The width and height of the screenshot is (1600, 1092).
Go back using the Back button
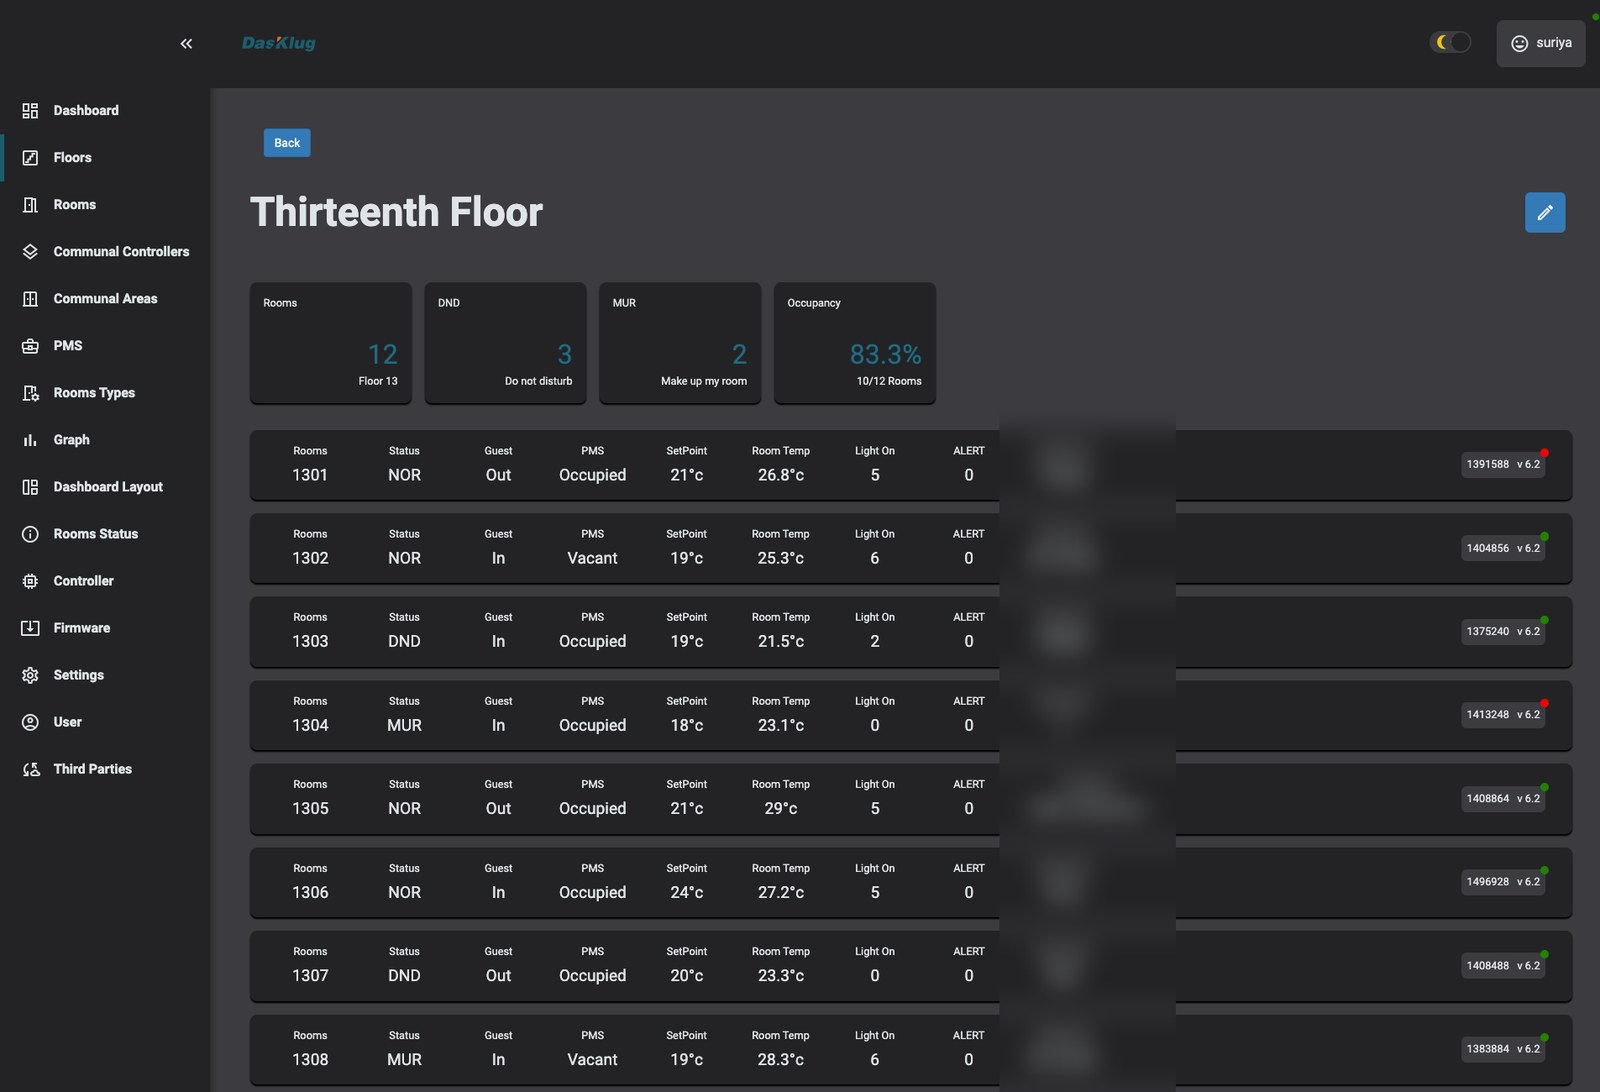click(x=287, y=143)
